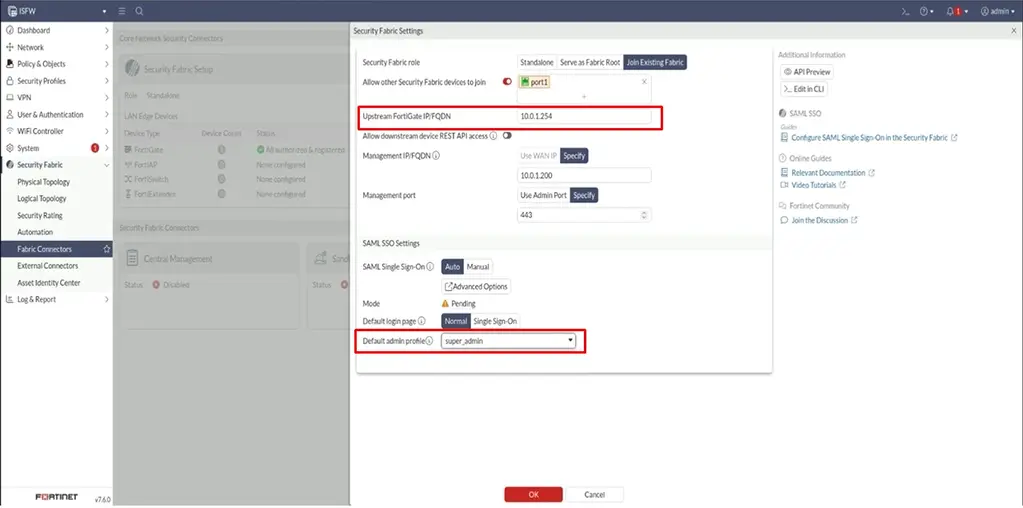Viewport: 1023px width, 508px height.
Task: Click info icon next to Default login page
Action: 421,321
